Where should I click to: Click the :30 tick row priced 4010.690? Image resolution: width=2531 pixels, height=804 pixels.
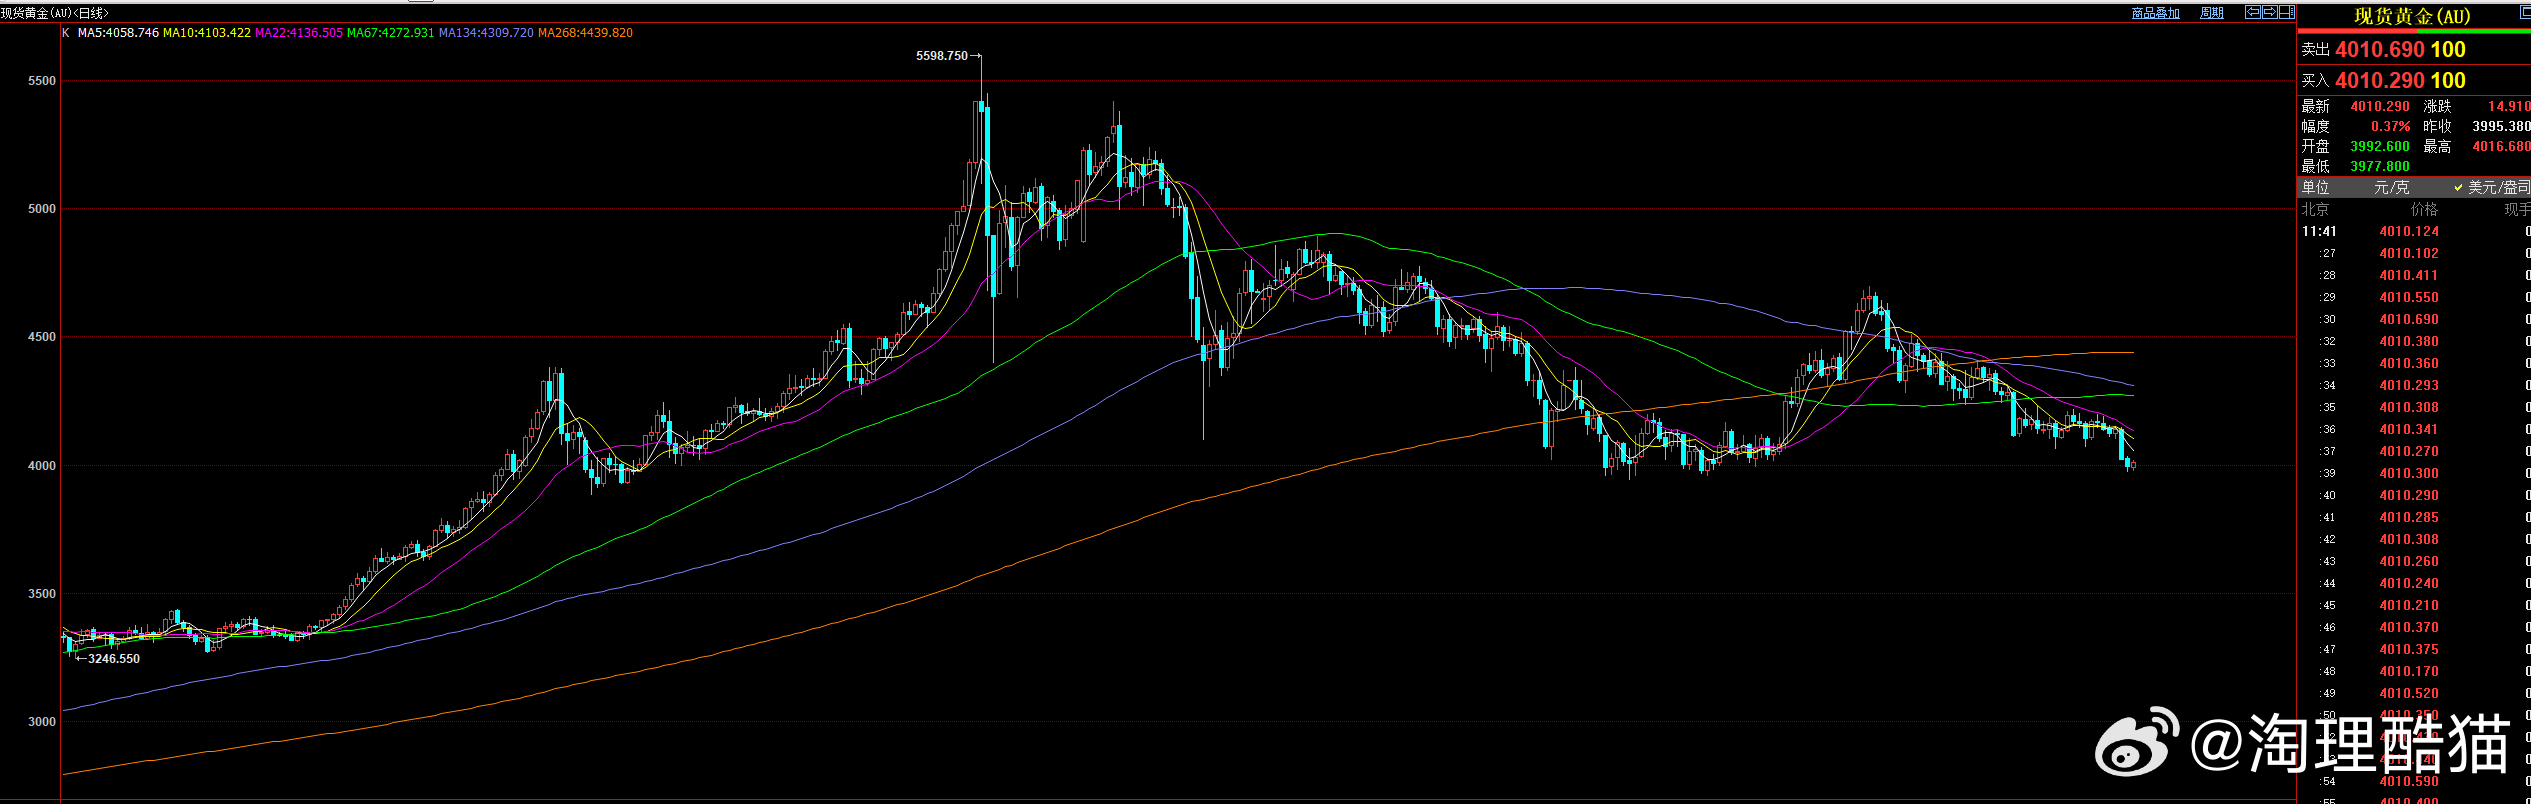[2414, 319]
